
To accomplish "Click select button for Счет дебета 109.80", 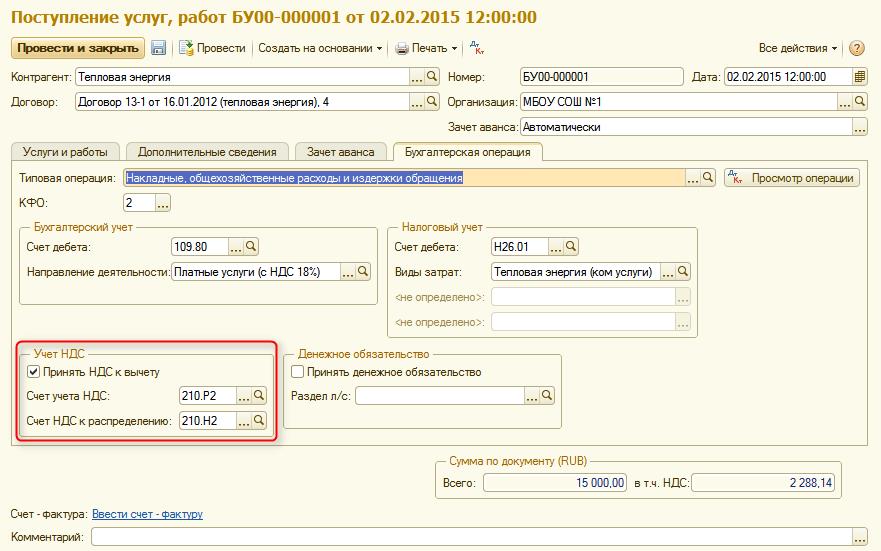I will [235, 247].
